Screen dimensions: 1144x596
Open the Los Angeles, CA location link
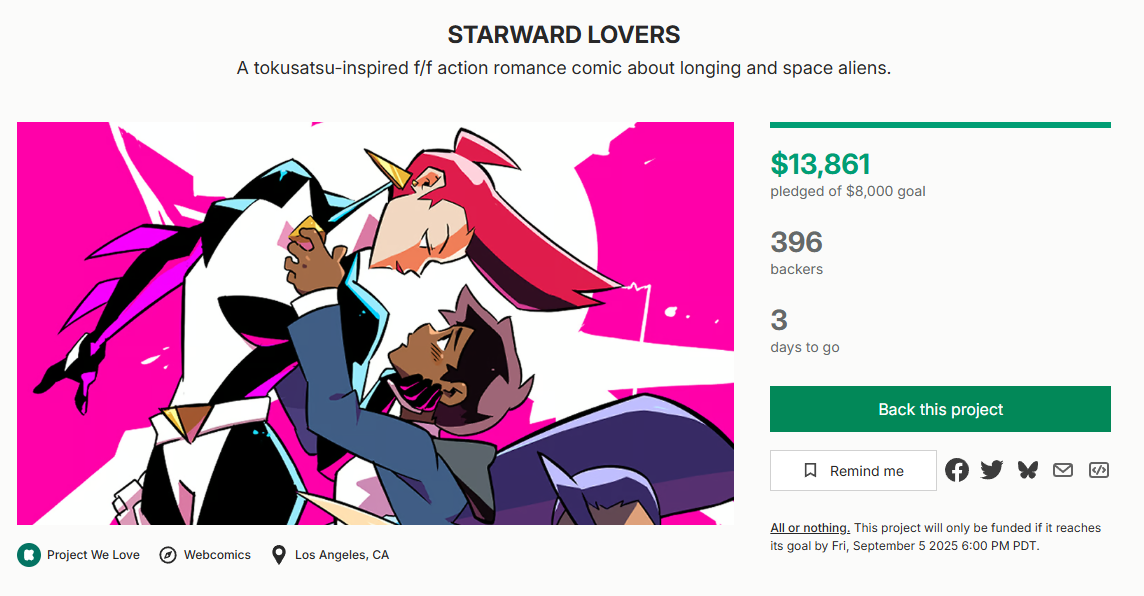click(342, 554)
